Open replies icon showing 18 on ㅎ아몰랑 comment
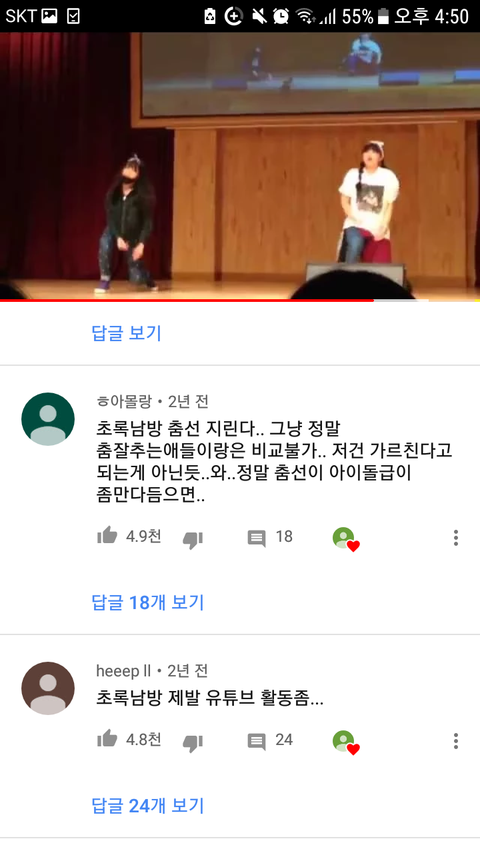Screen dimensions: 480x853 pyautogui.click(x=256, y=538)
